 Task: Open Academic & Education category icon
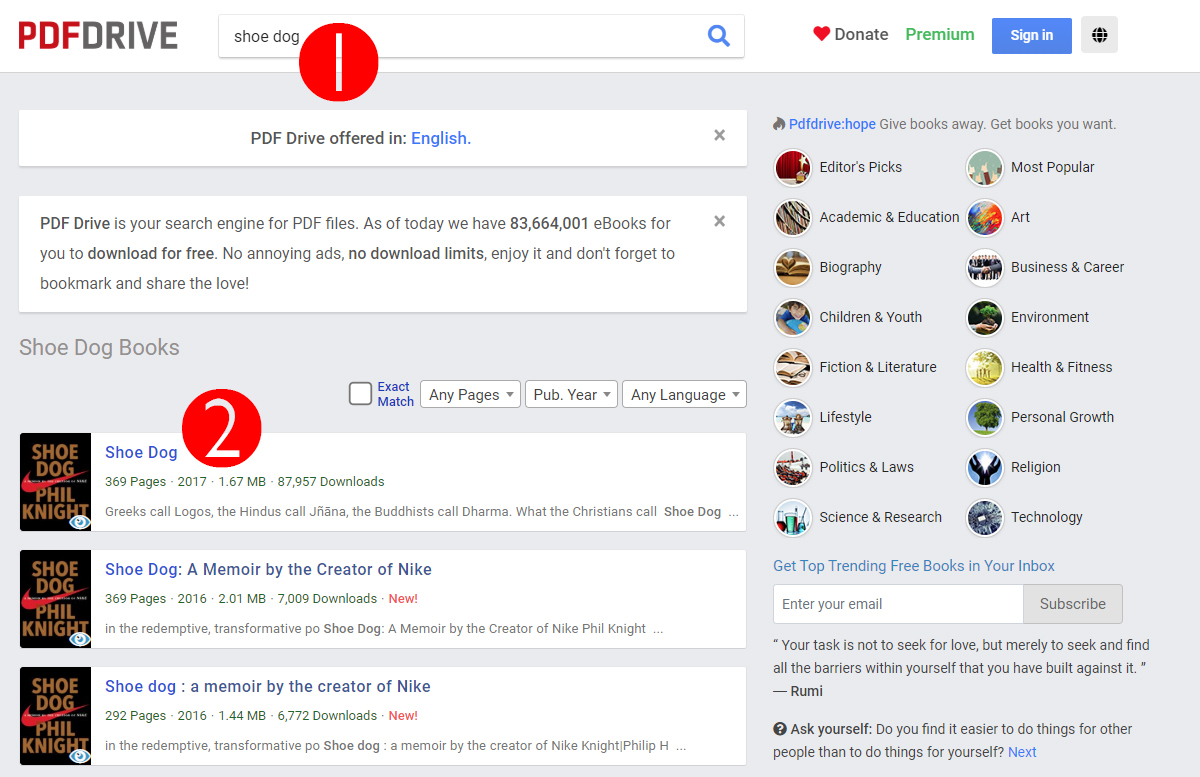(793, 217)
